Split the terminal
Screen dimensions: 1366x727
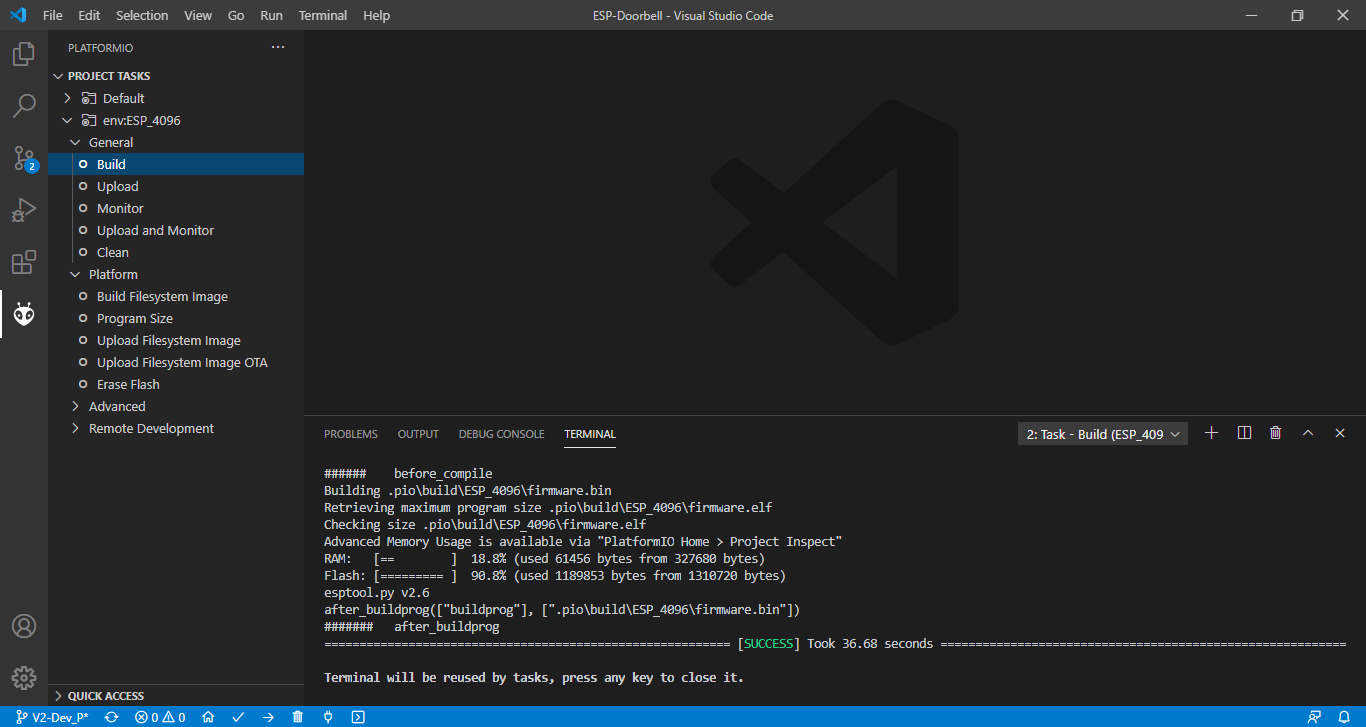1244,433
